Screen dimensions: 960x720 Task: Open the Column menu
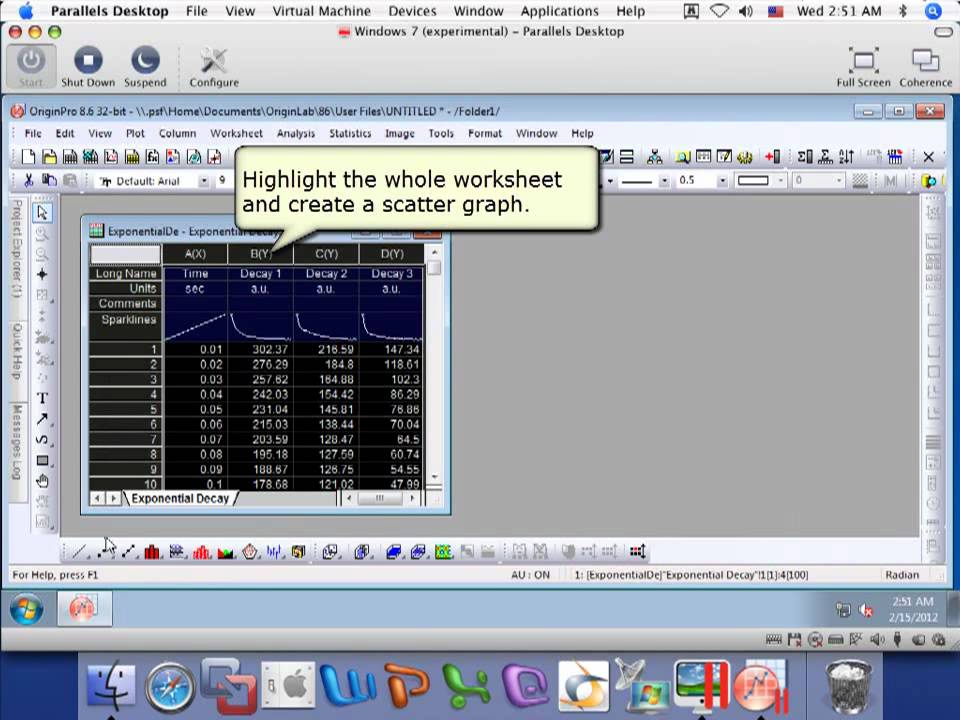(178, 133)
